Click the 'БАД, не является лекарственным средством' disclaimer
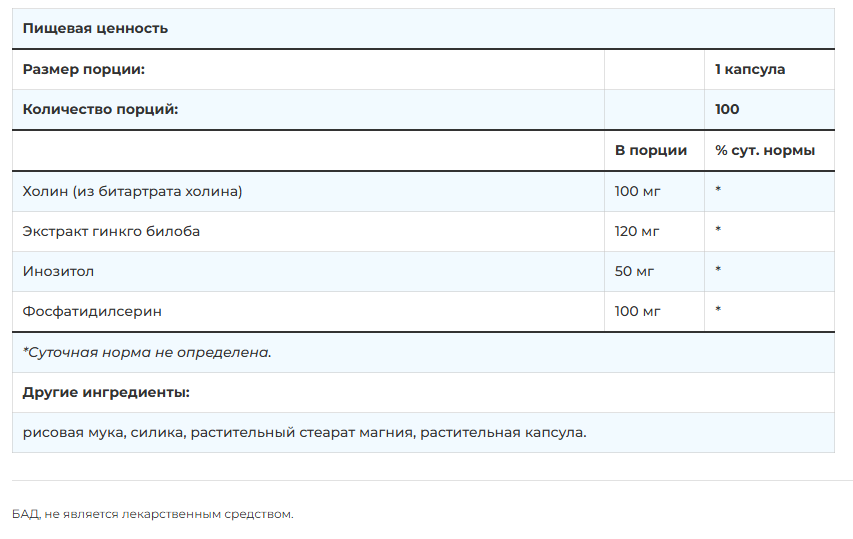 click(153, 514)
